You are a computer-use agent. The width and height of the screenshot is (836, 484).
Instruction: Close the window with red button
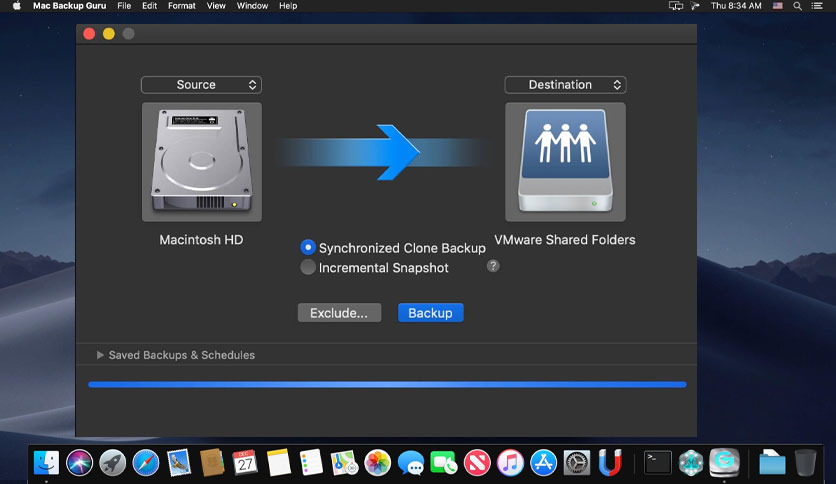coord(89,34)
